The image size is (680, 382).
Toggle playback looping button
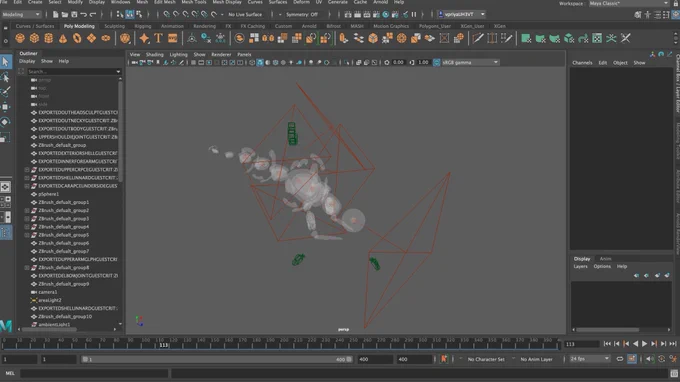[x=620, y=359]
